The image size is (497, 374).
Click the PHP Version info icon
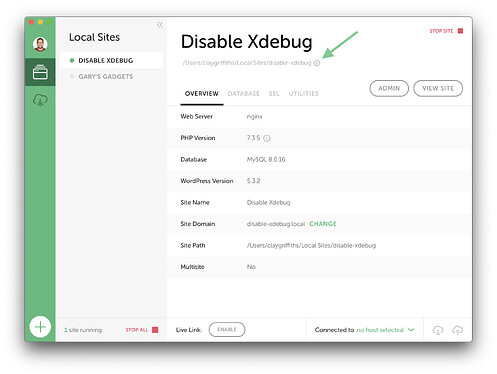click(267, 138)
